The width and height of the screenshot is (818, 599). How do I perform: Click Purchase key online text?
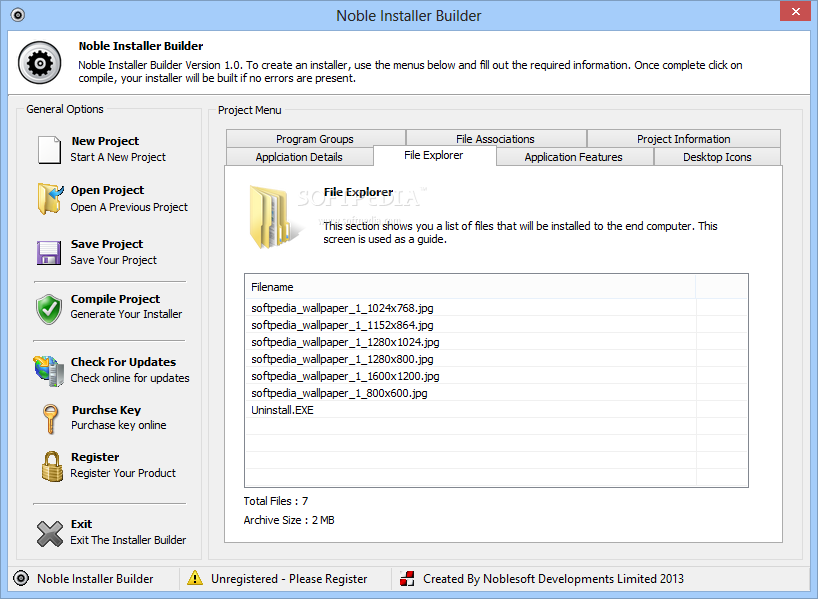pos(119,425)
